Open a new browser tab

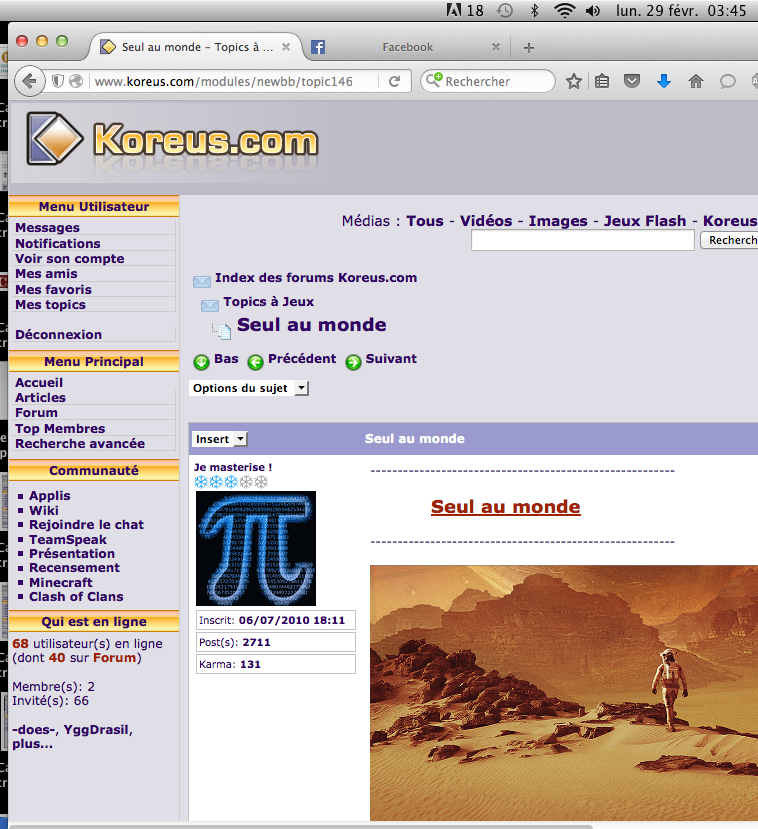(529, 47)
